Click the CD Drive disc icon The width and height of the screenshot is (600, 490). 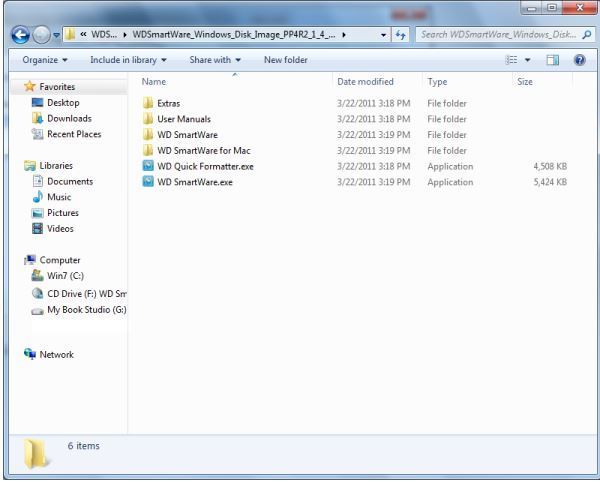tap(37, 293)
